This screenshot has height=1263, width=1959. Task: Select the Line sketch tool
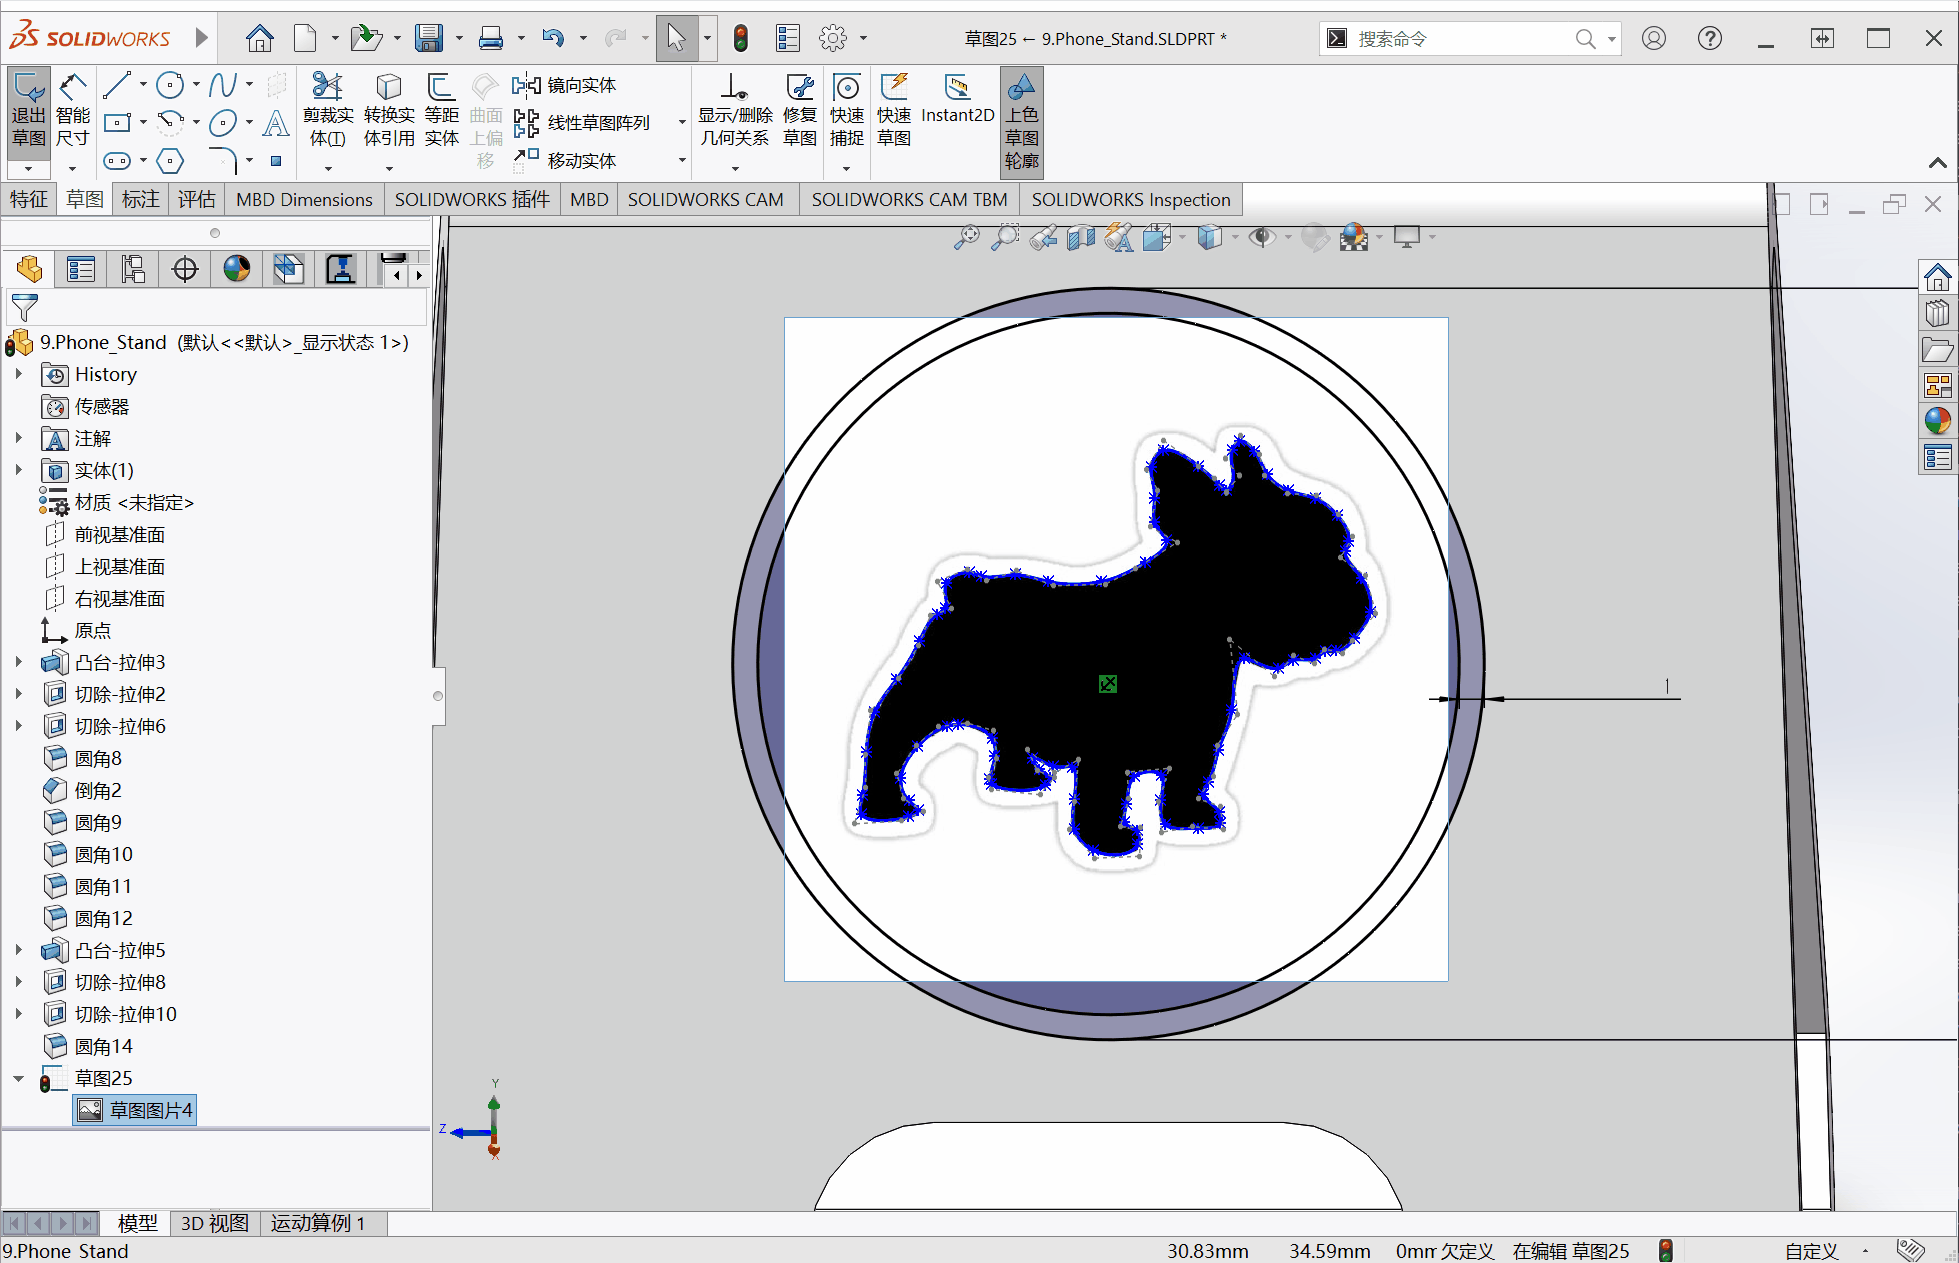[117, 85]
